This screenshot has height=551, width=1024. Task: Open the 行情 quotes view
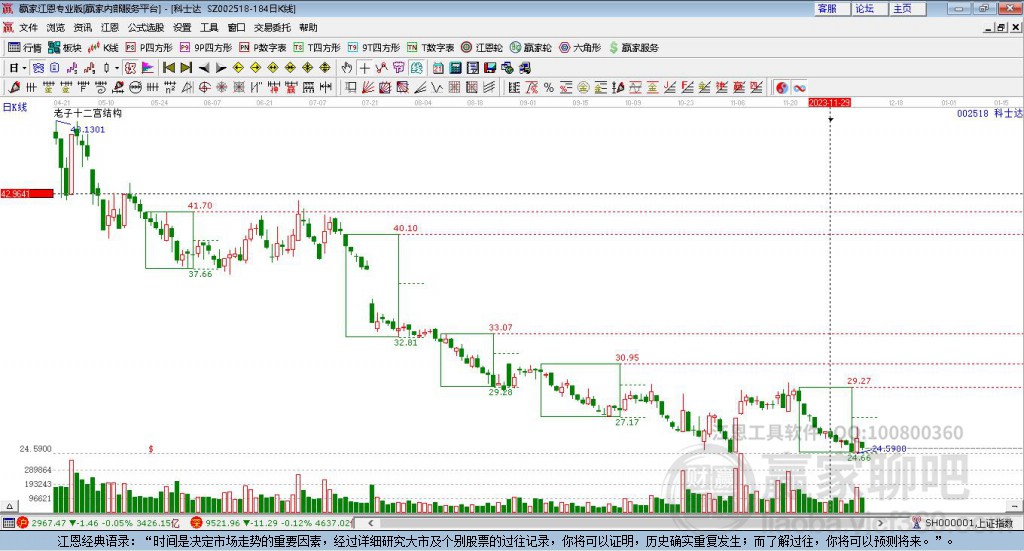point(25,48)
